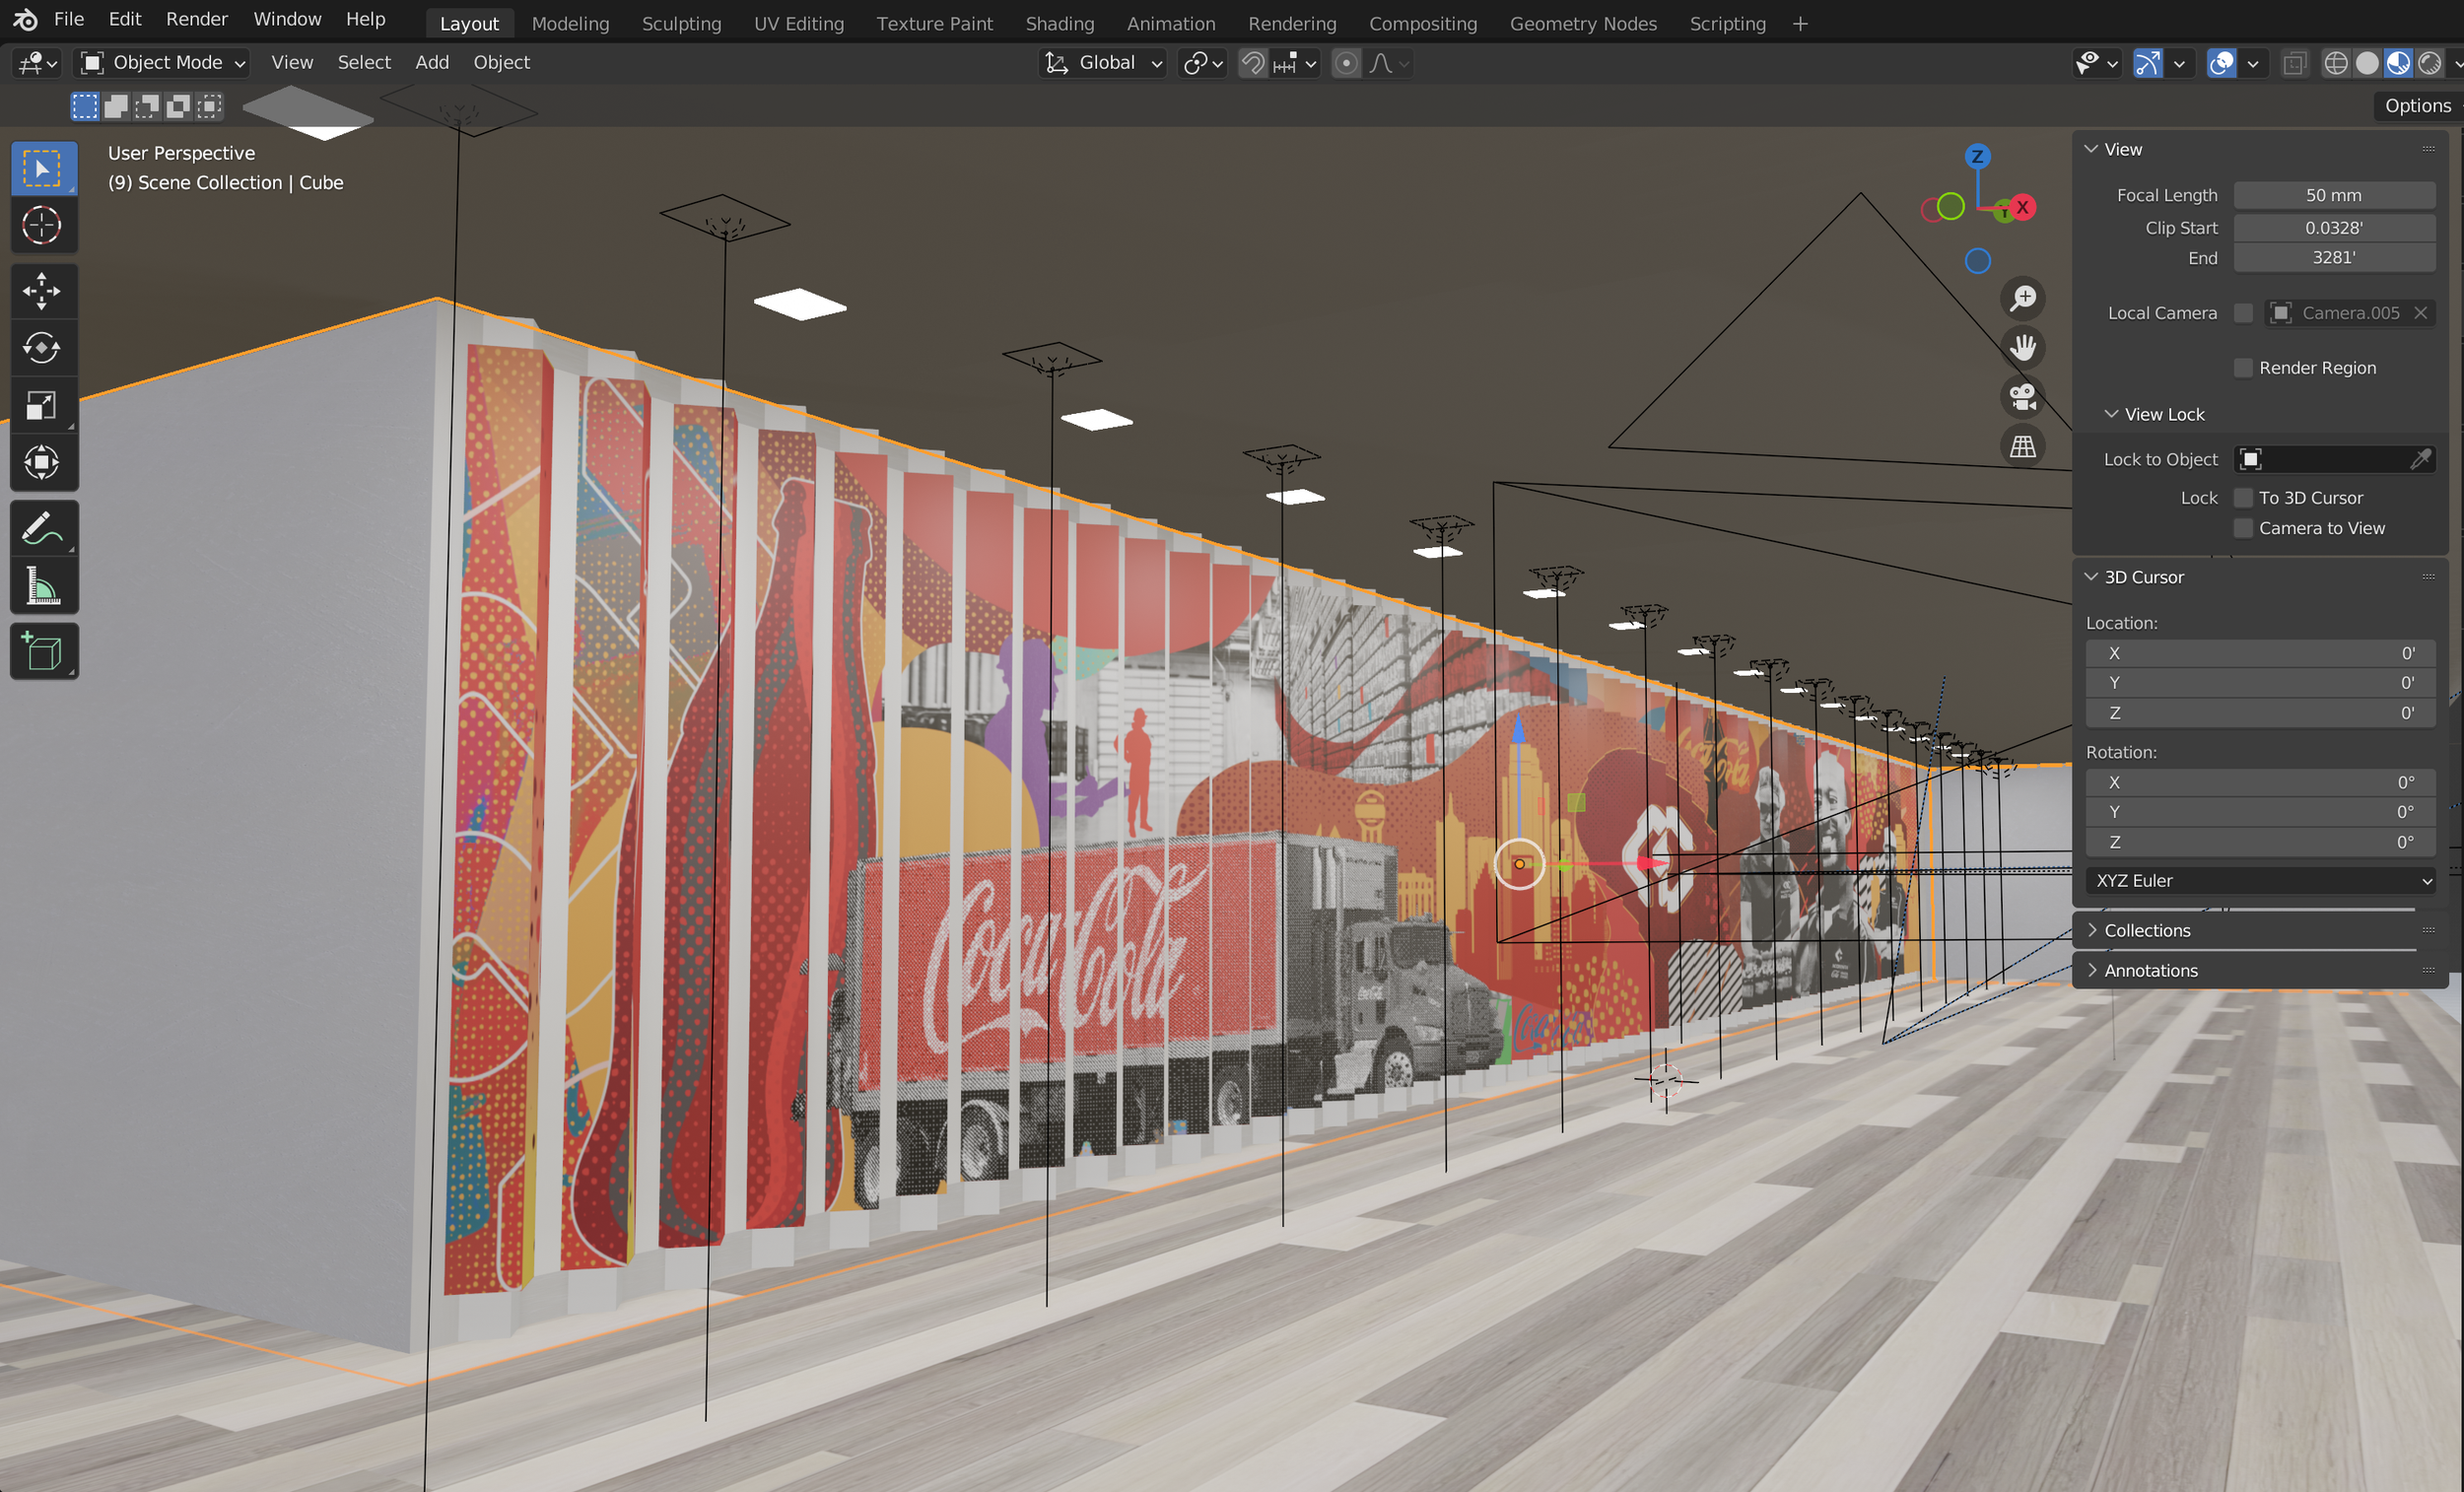Activate the Scale tool

click(43, 405)
